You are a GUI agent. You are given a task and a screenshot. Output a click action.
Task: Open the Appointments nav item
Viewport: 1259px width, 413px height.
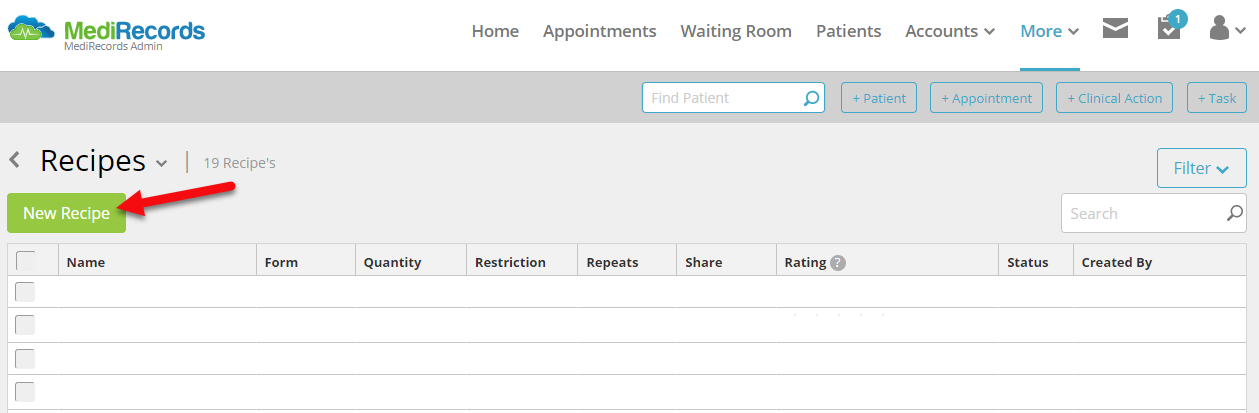click(600, 31)
